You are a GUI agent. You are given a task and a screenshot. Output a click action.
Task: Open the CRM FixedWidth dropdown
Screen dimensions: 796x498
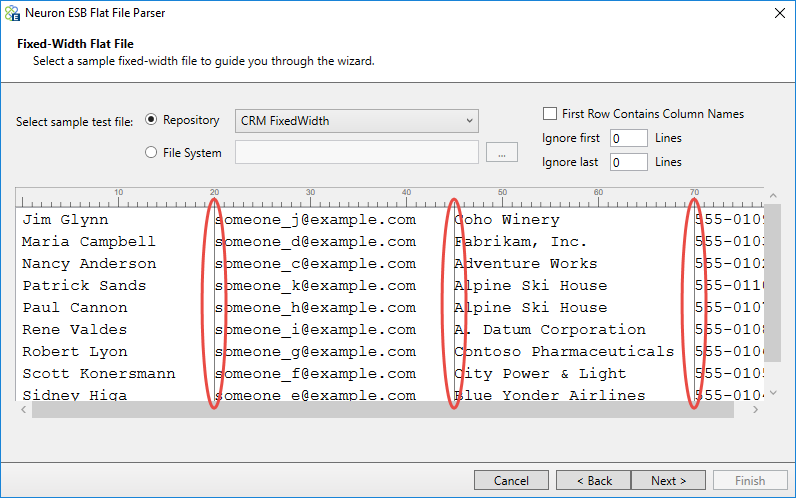(356, 121)
